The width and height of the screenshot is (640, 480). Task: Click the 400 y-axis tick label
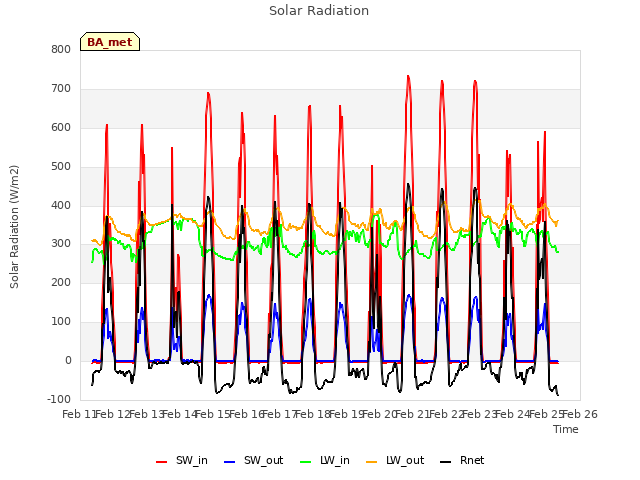(61, 205)
